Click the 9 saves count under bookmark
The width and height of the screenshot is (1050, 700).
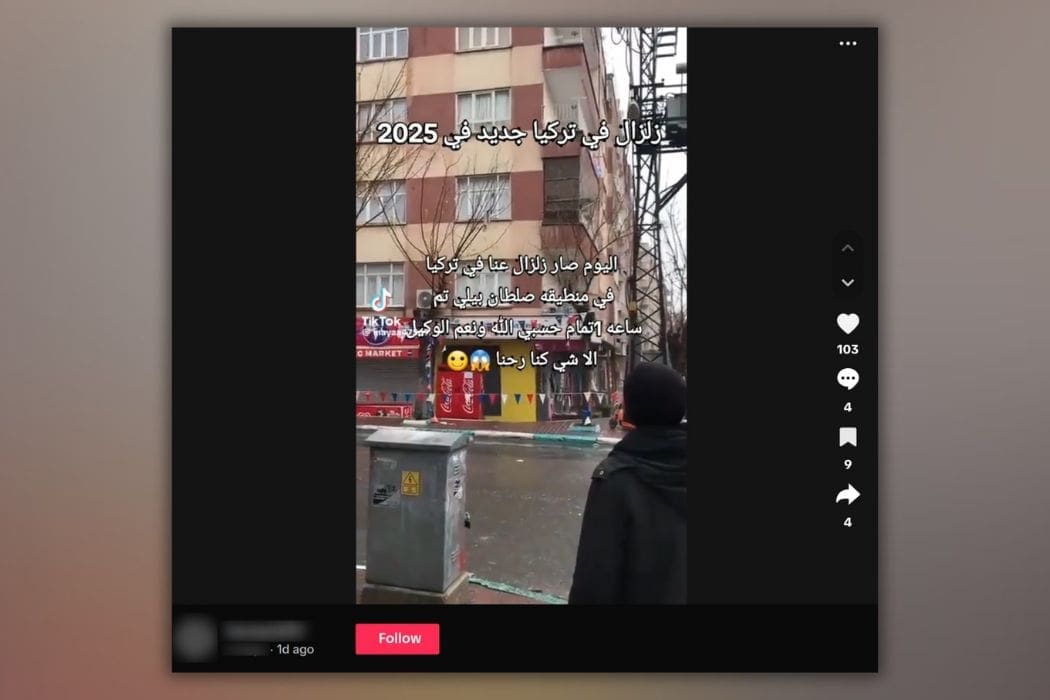coord(847,464)
